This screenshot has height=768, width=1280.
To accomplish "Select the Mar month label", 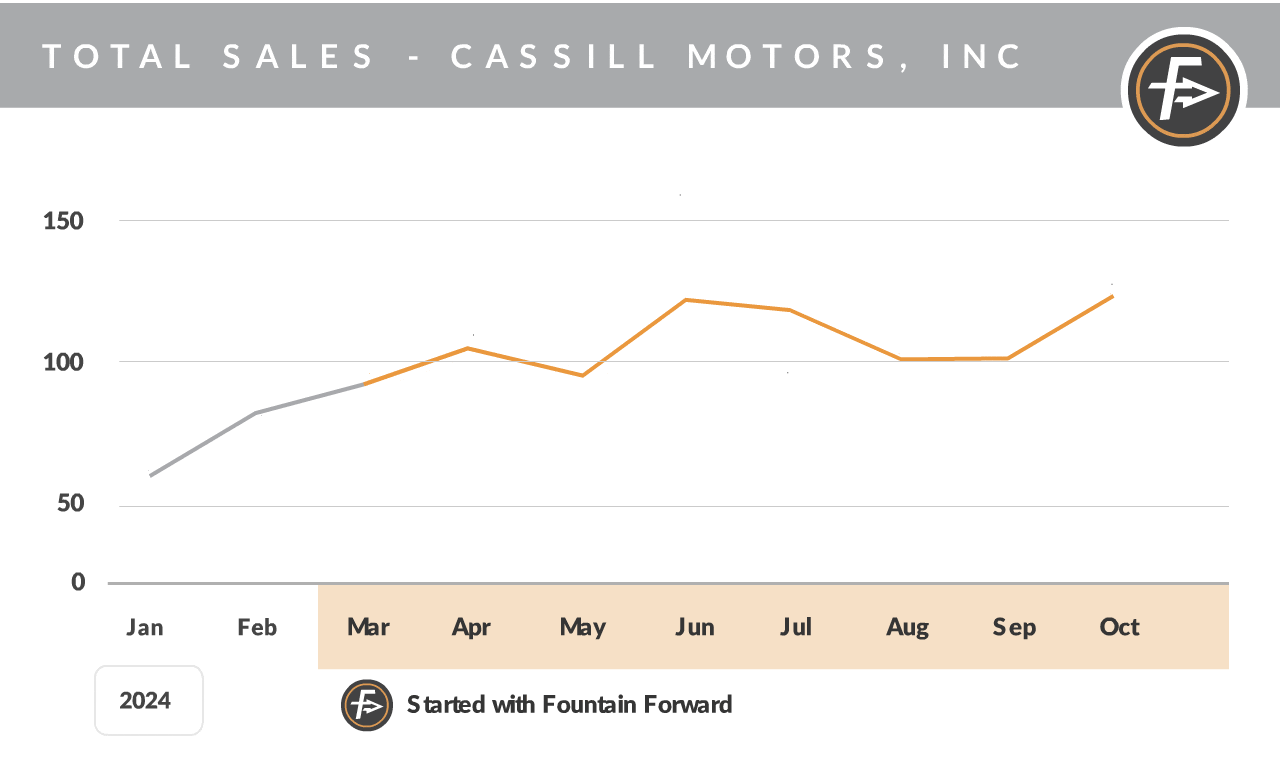I will 368,627.
